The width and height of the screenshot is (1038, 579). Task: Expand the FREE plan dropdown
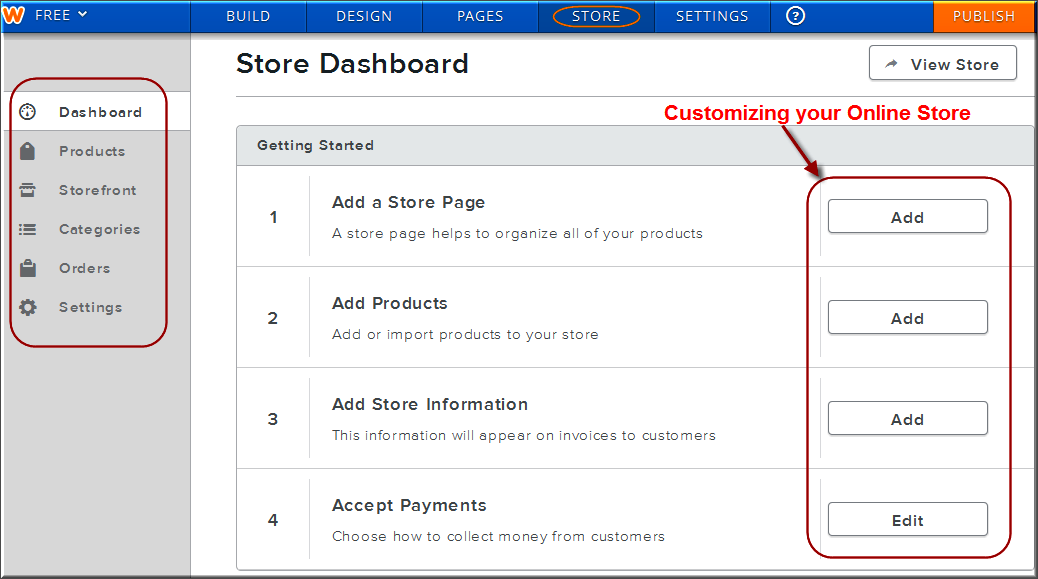61,15
